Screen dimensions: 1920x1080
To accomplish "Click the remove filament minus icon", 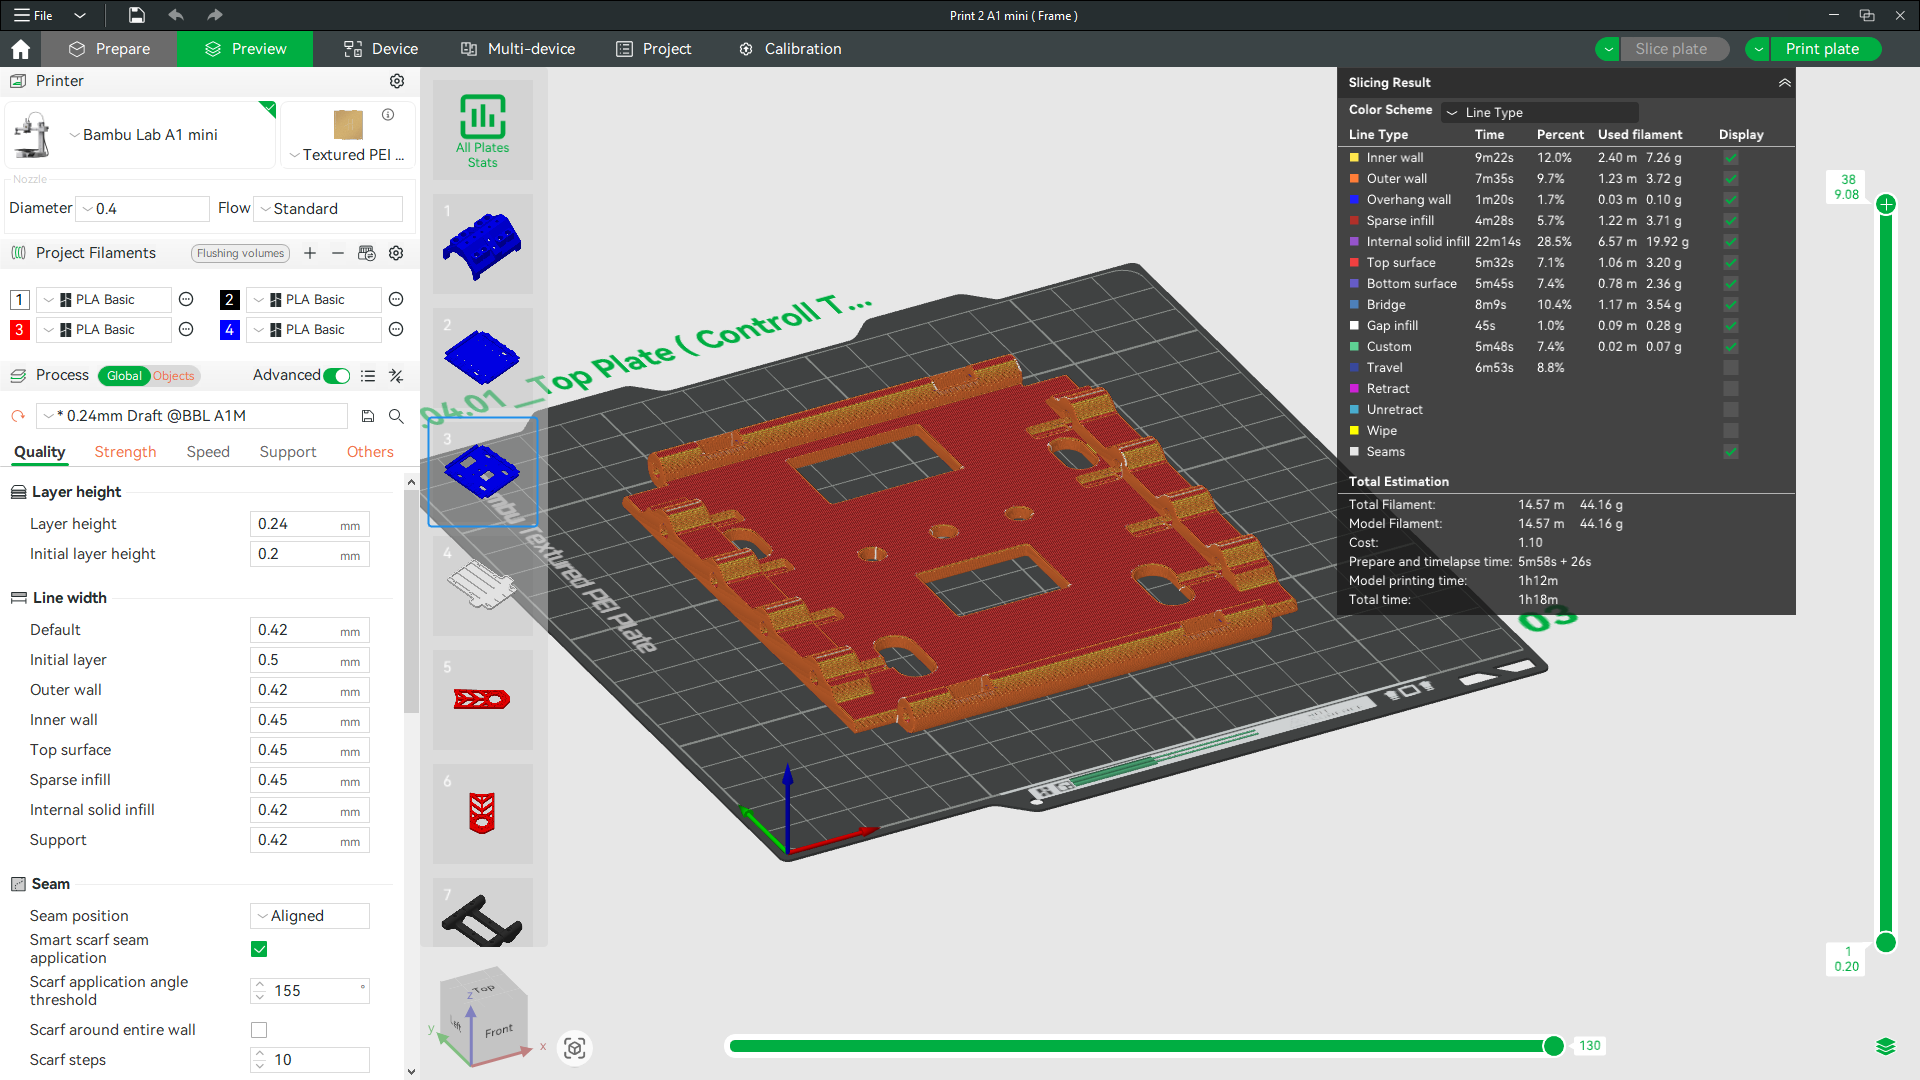I will 338,253.
